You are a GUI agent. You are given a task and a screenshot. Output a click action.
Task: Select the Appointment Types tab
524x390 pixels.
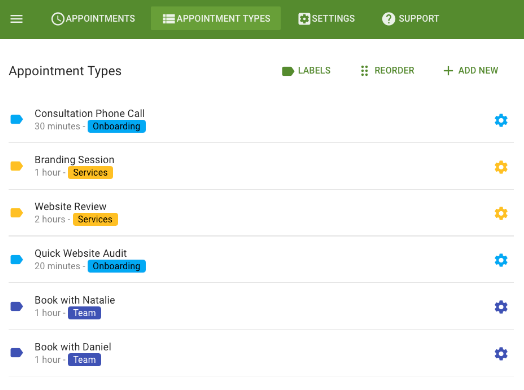pyautogui.click(x=216, y=19)
